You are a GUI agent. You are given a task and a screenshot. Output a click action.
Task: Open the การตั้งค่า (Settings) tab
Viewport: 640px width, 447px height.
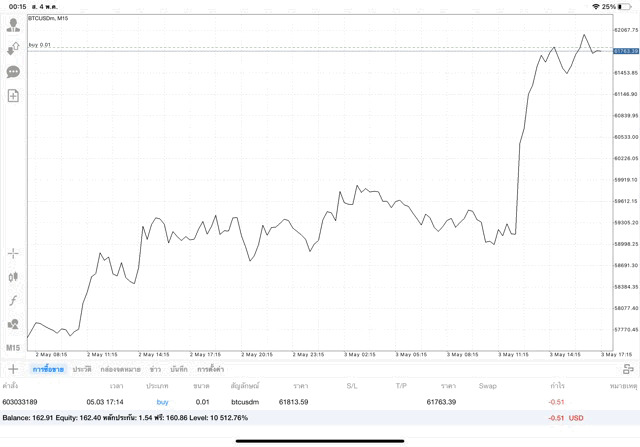(x=211, y=369)
